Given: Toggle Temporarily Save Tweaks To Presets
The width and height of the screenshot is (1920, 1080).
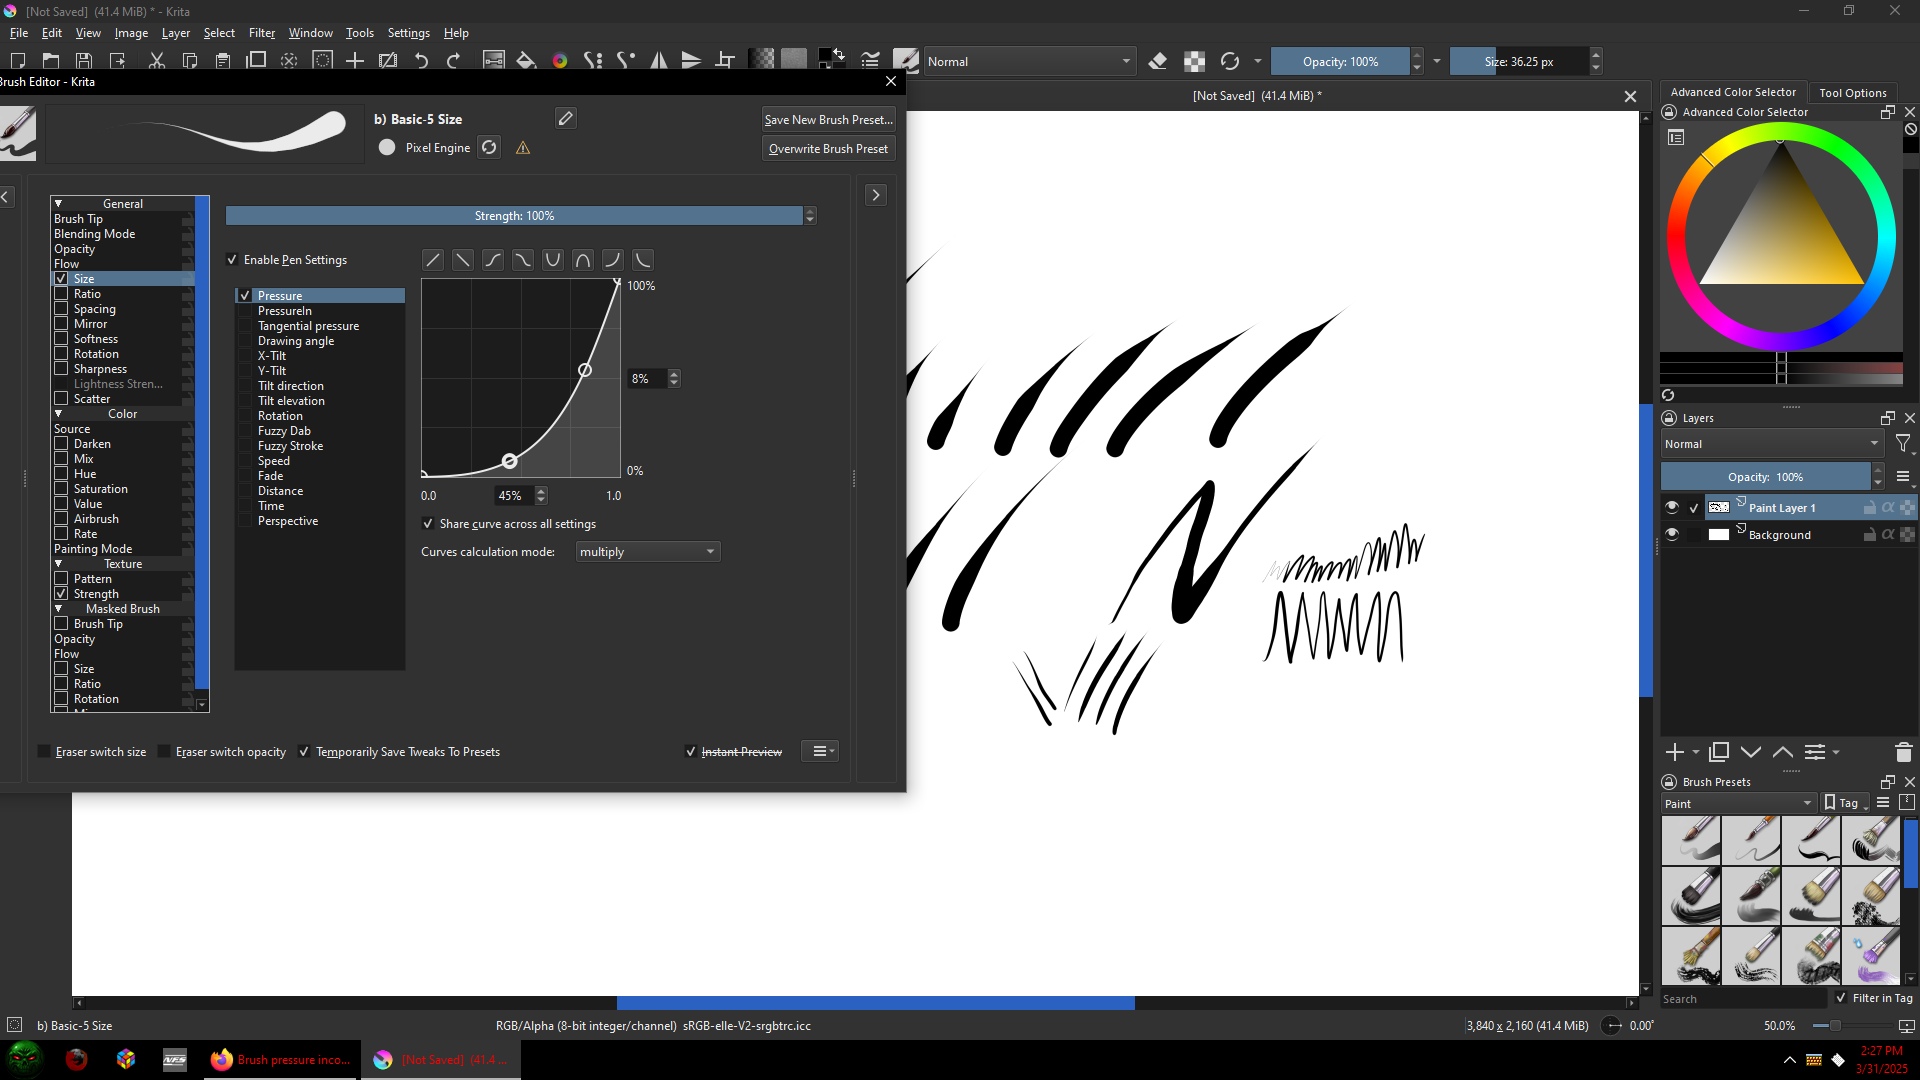Looking at the screenshot, I should click(x=304, y=752).
